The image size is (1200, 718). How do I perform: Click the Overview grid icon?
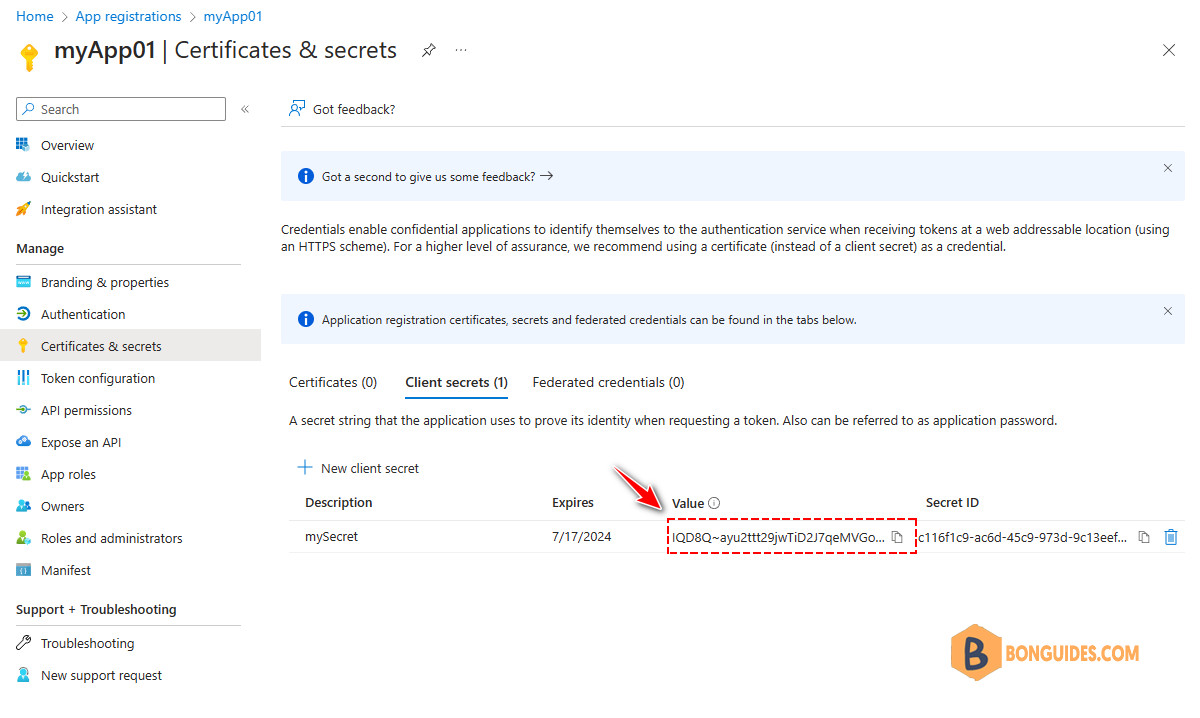[x=23, y=145]
